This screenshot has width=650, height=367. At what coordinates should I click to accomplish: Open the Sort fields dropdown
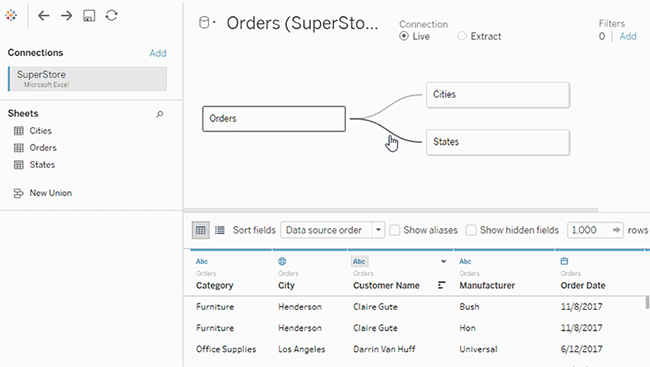(x=332, y=230)
